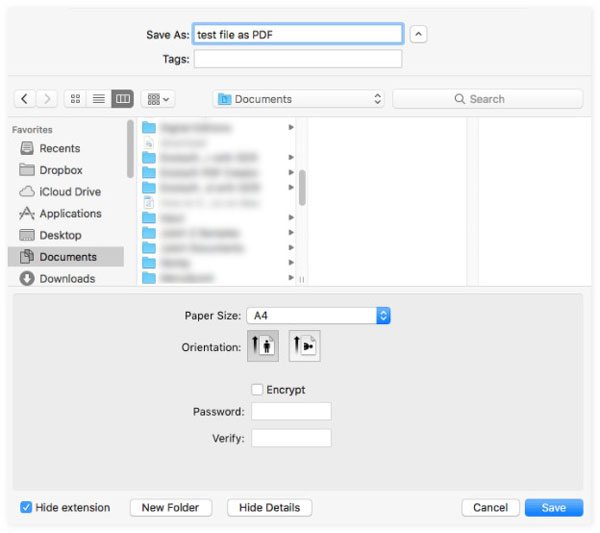Open the item grouping dropdown
Viewport: 600px width, 533px height.
[x=158, y=99]
